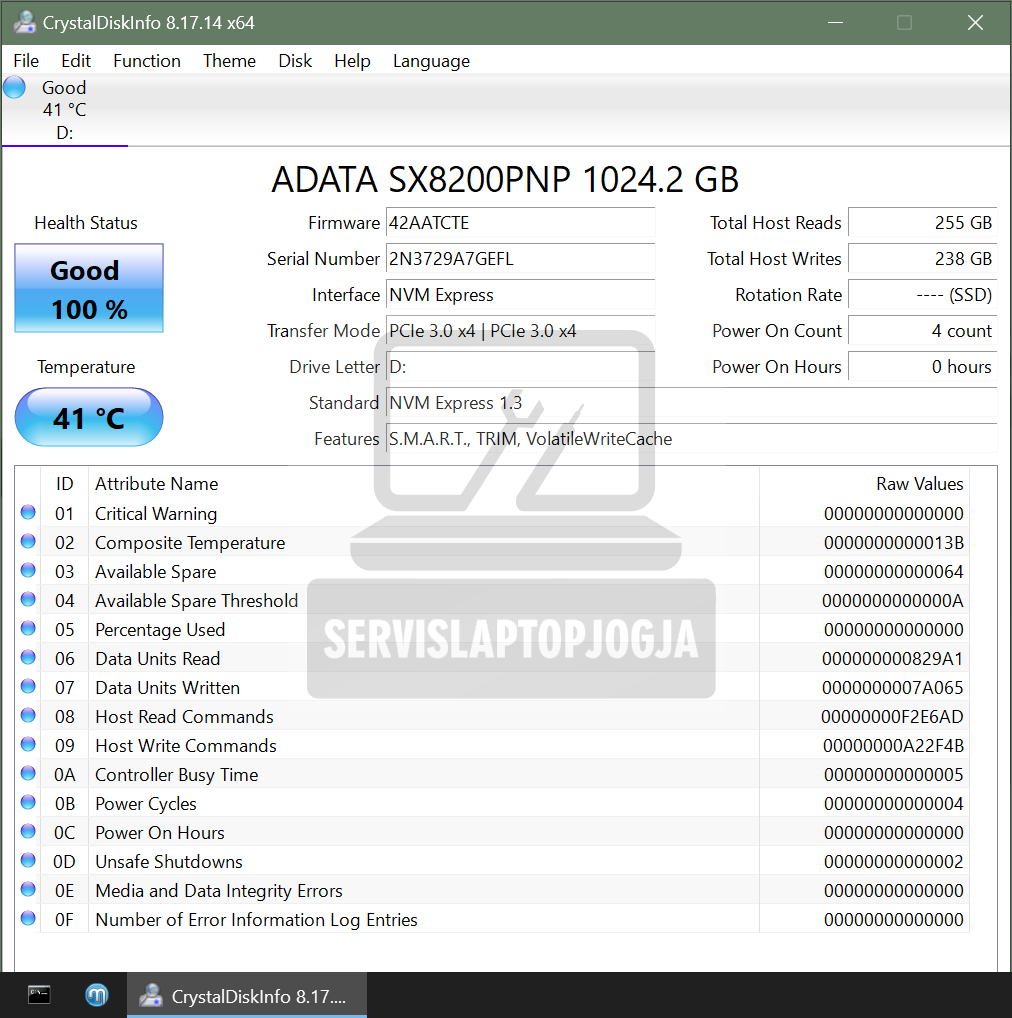Click the status dot for Controller Busy Time
This screenshot has height=1018, width=1012.
click(28, 773)
